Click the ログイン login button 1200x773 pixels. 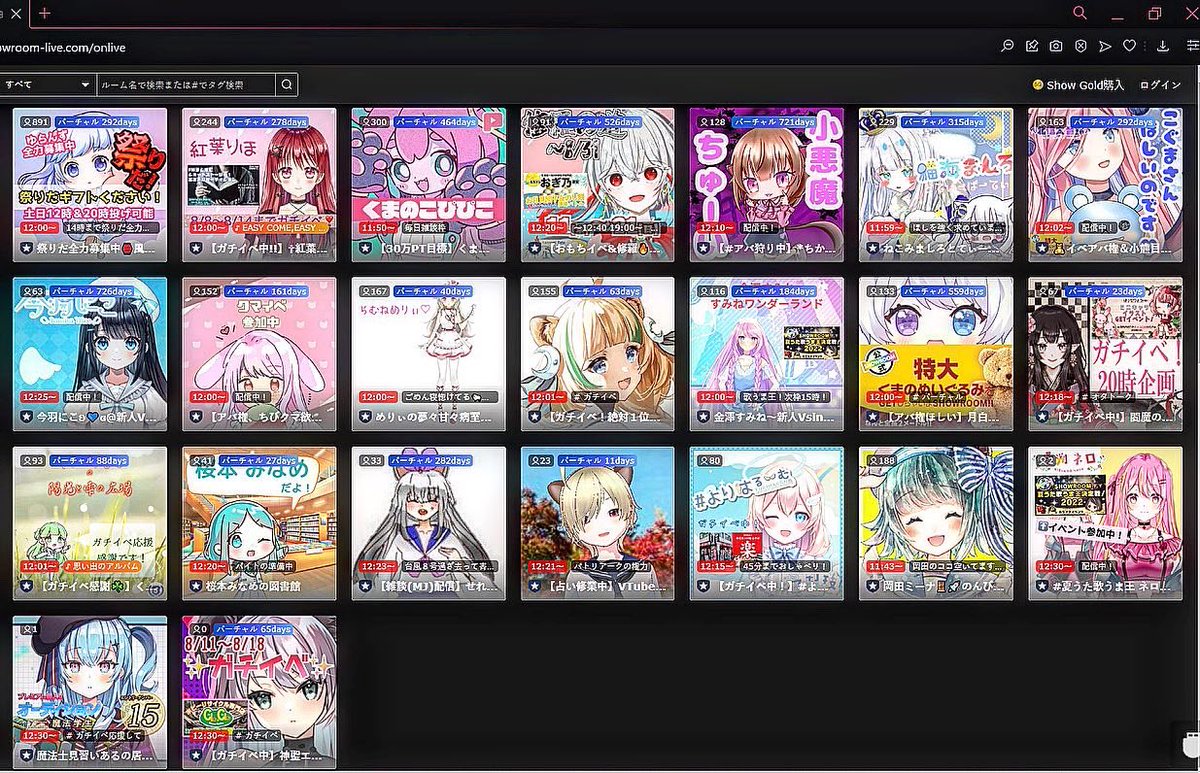1160,85
